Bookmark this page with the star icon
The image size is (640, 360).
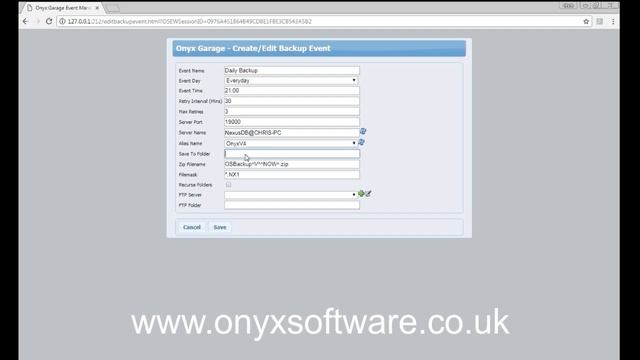tap(586, 21)
